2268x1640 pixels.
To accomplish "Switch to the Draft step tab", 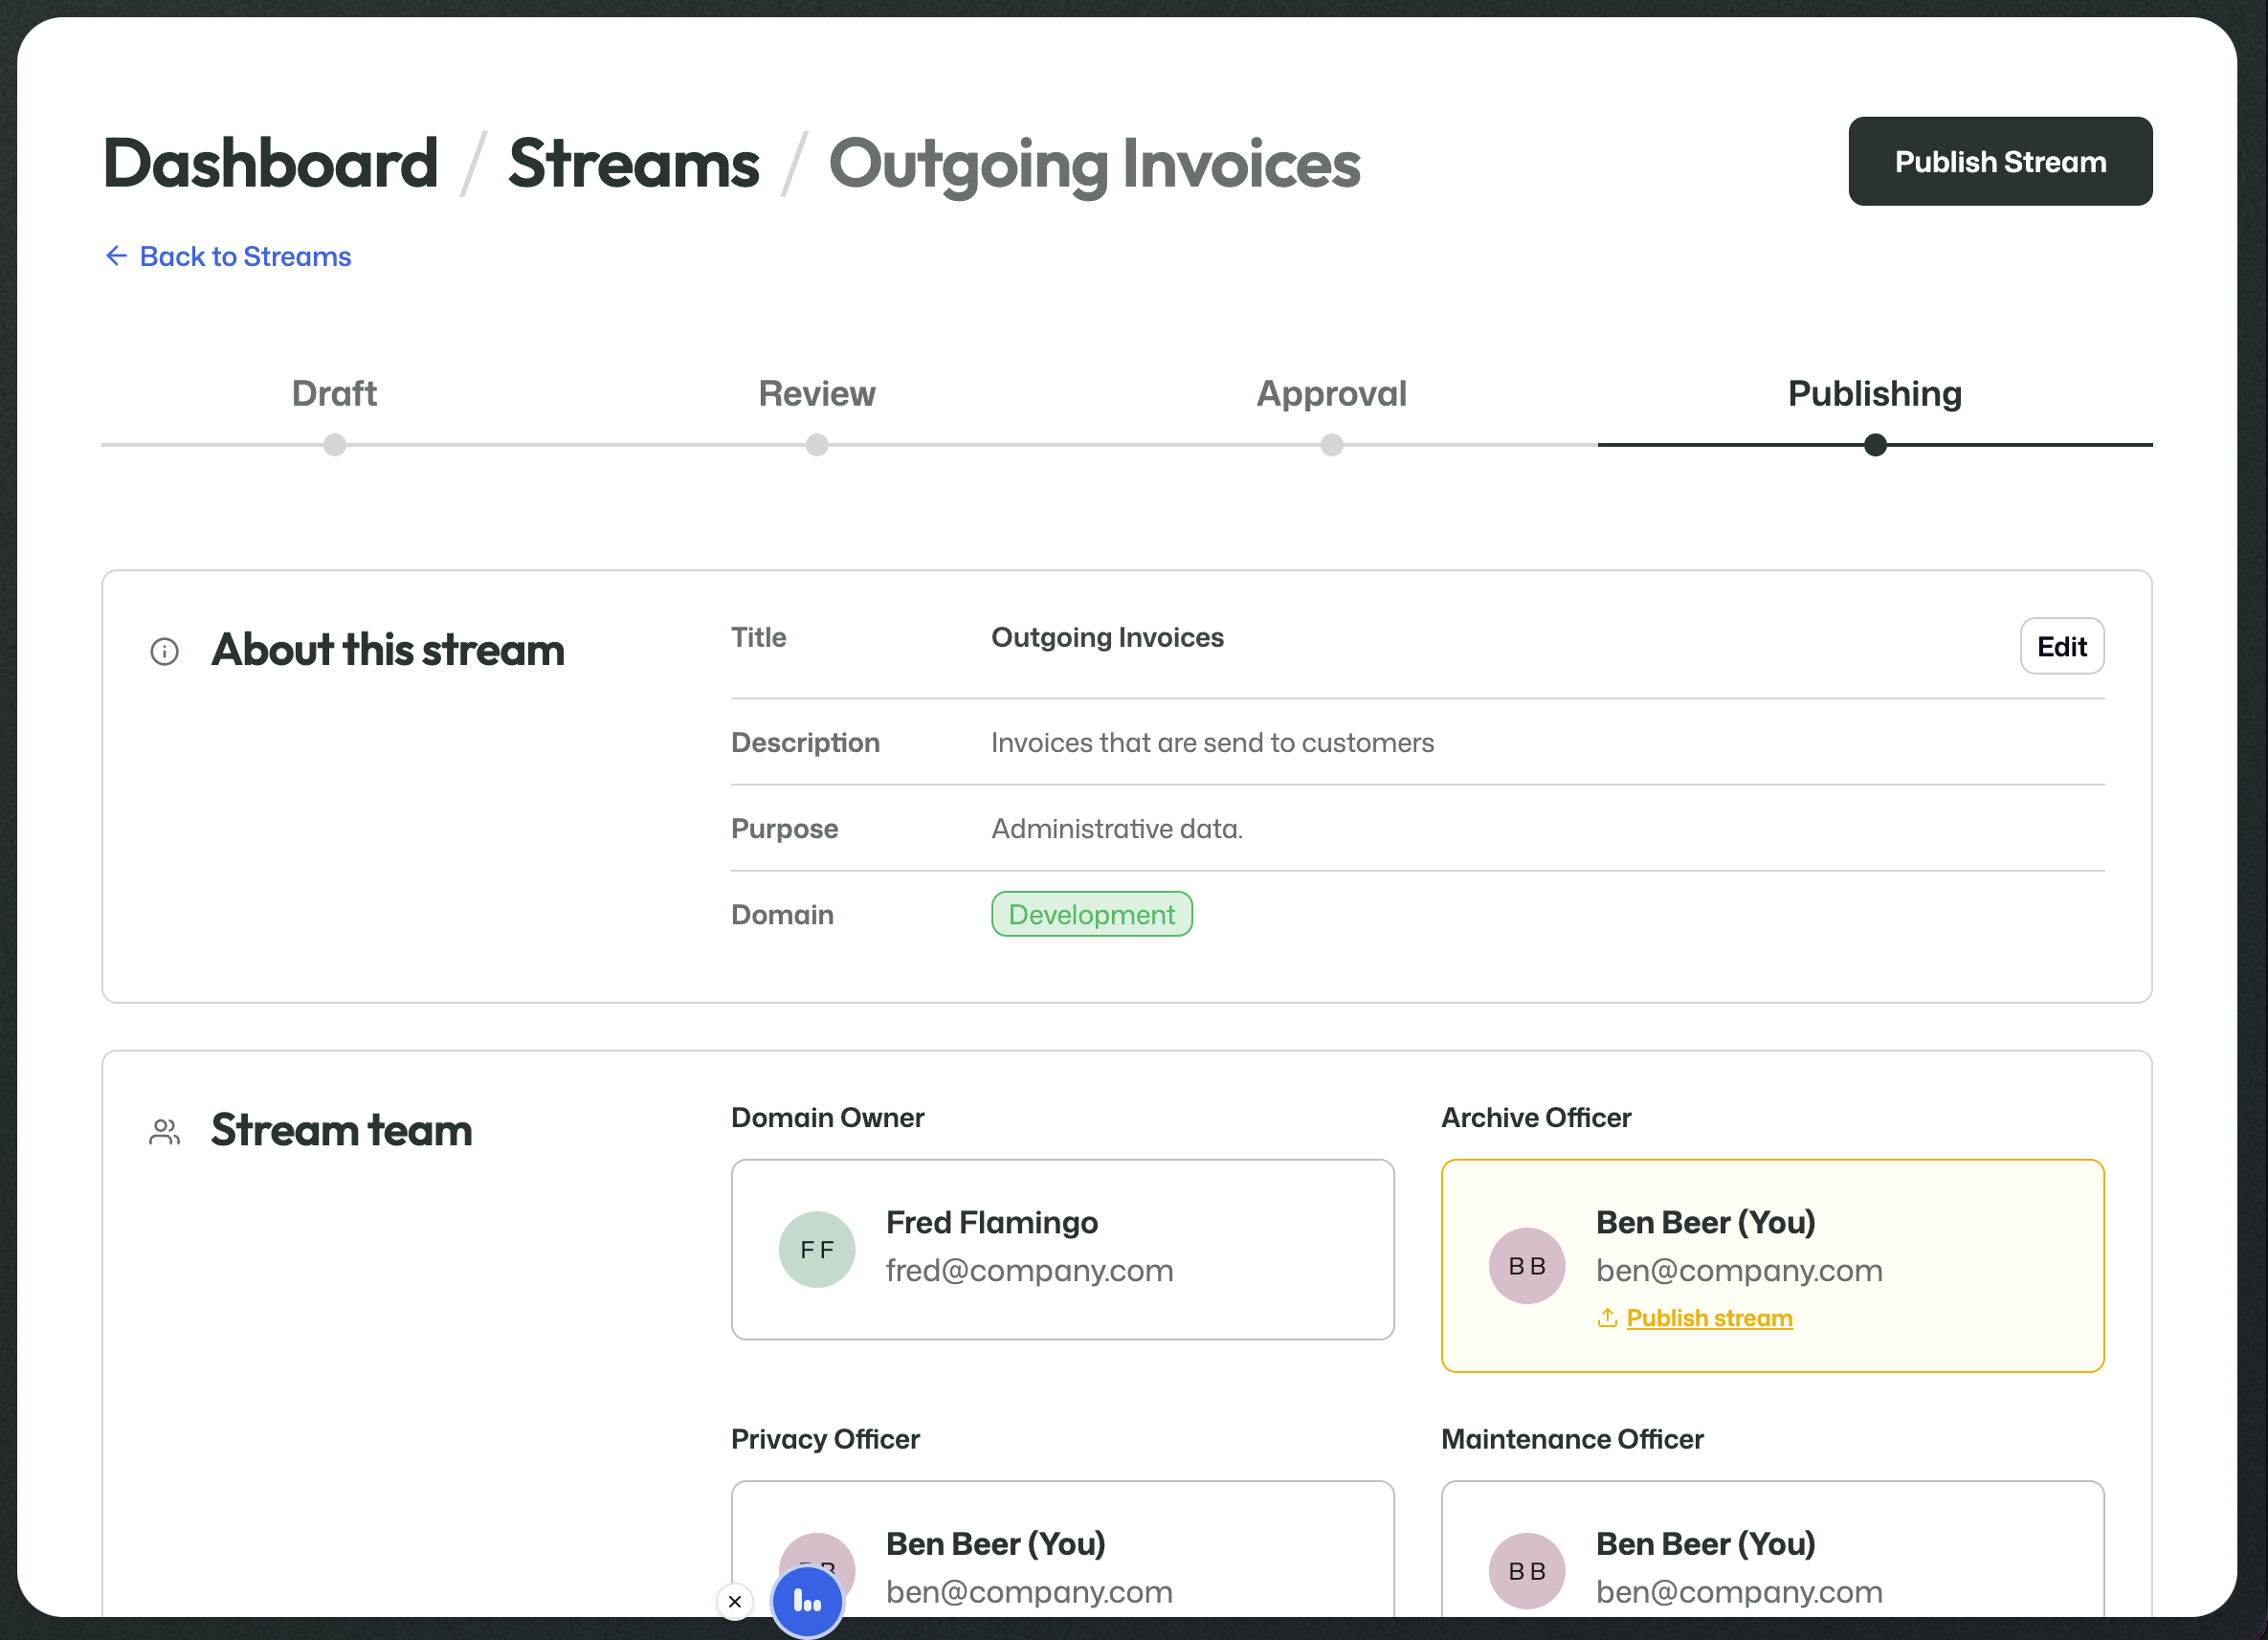I will (334, 394).
